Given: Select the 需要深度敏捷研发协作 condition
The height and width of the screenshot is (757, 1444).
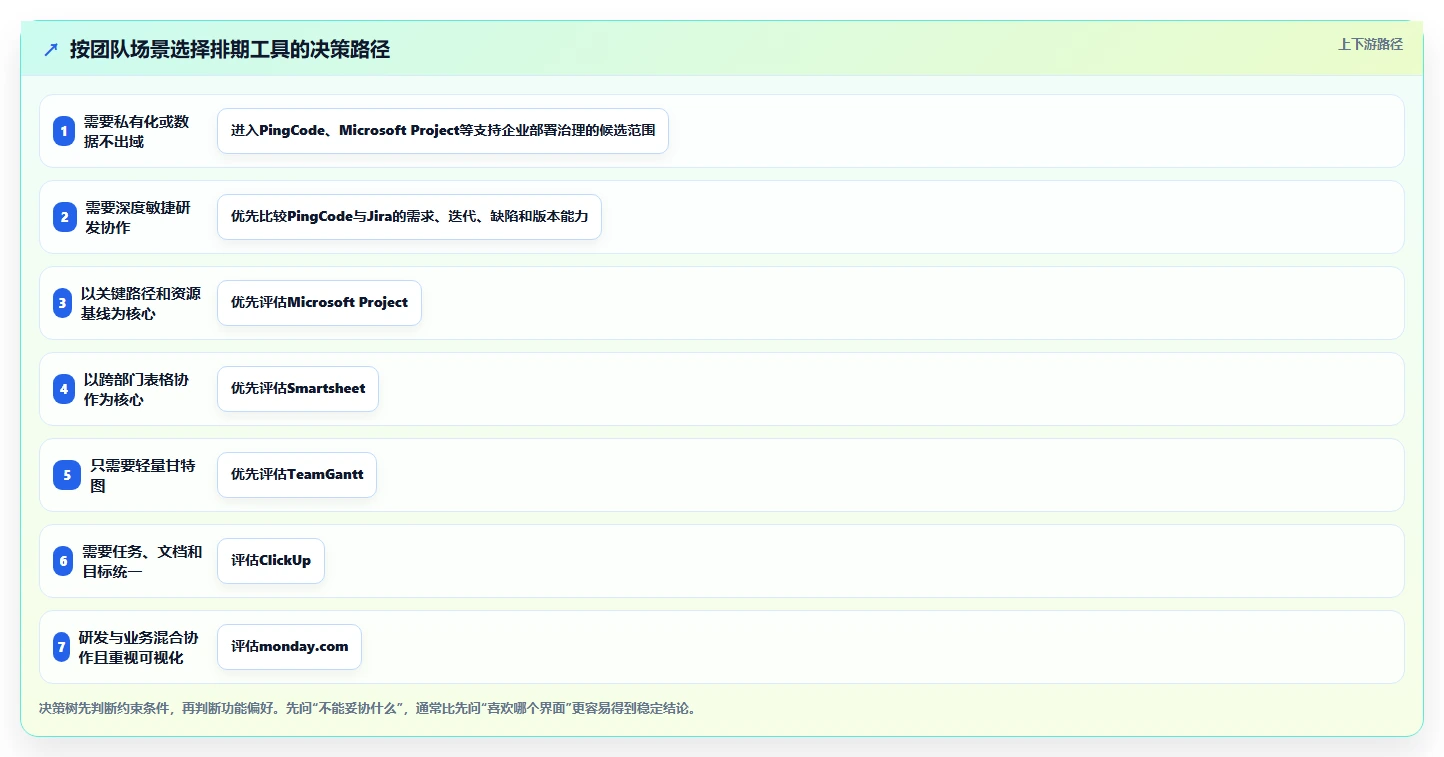Looking at the screenshot, I should coord(137,217).
